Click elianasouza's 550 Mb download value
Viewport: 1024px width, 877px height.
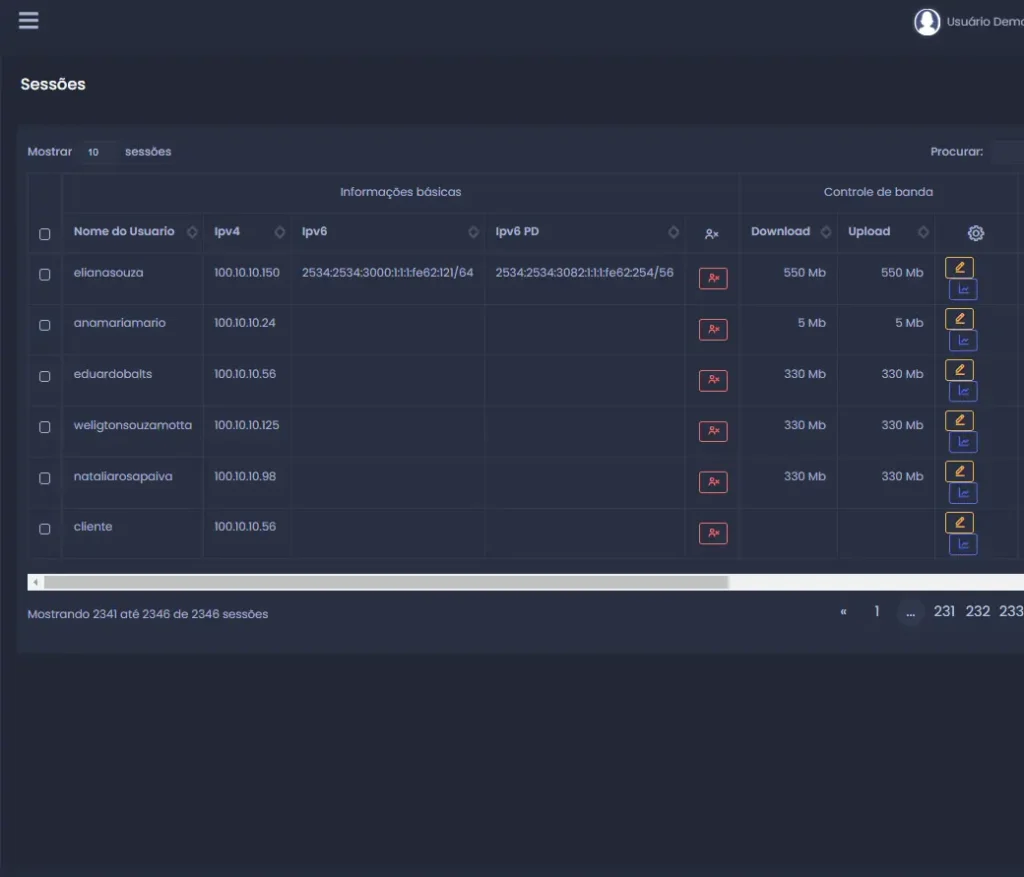pyautogui.click(x=805, y=273)
